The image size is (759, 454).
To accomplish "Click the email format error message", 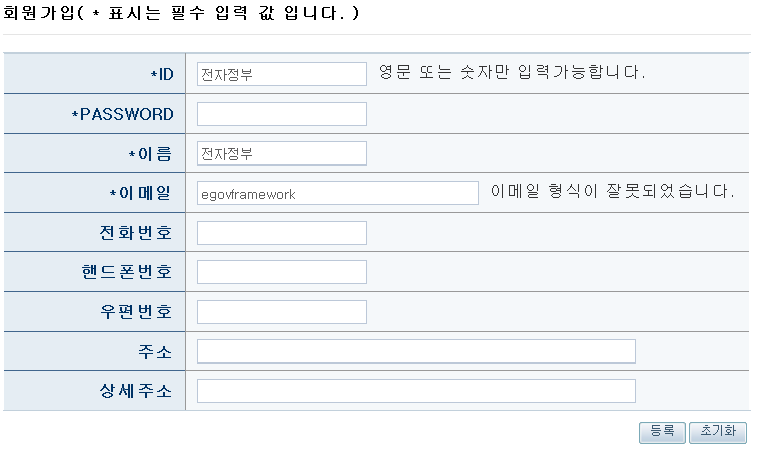I will coord(612,191).
